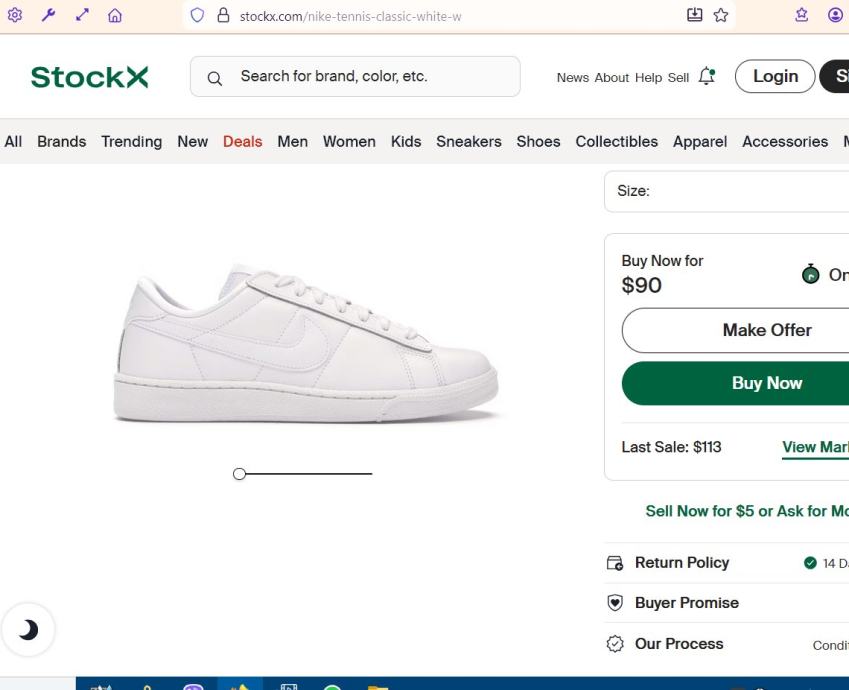Open the browser account profile icon
849x690 pixels.
point(835,15)
